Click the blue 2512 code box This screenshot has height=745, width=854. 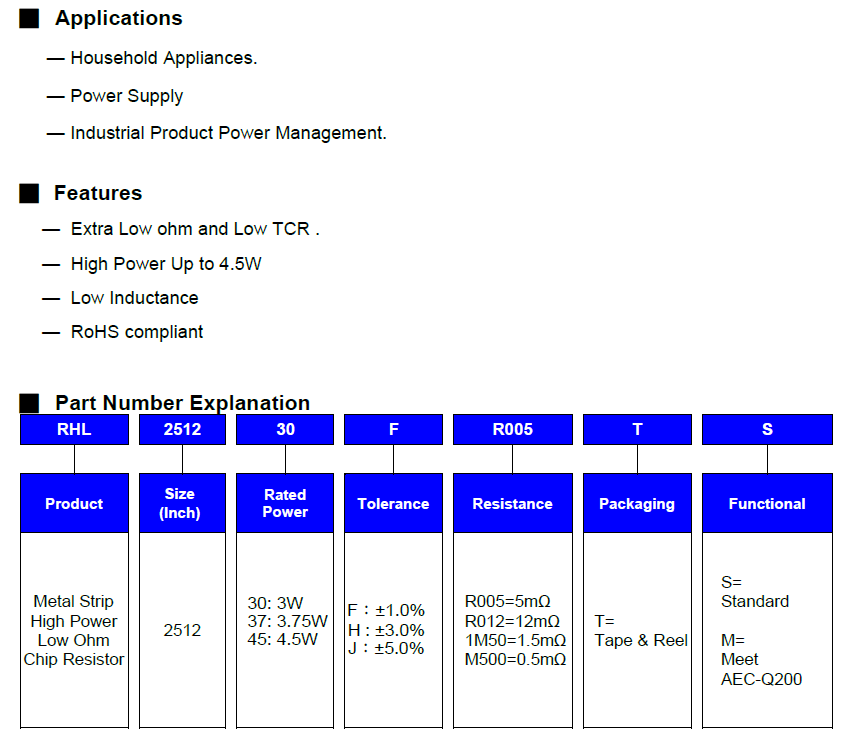(x=182, y=429)
